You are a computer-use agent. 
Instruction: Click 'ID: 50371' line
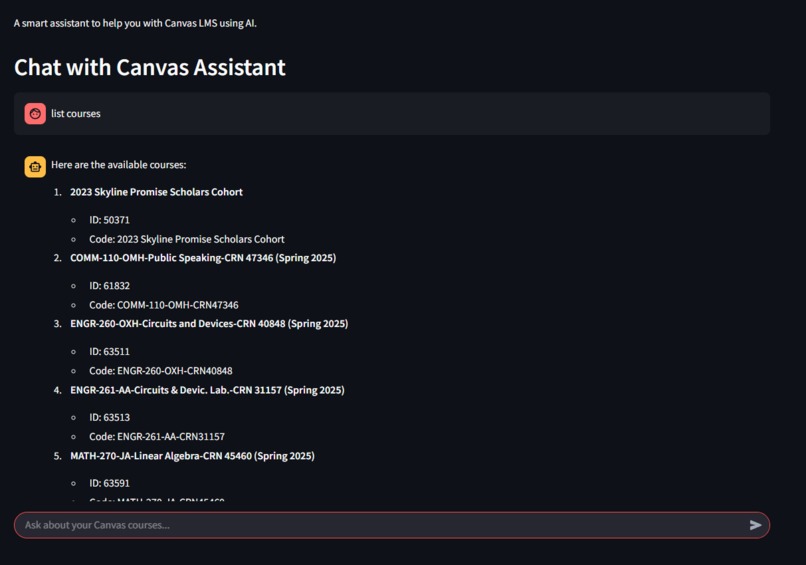click(109, 220)
